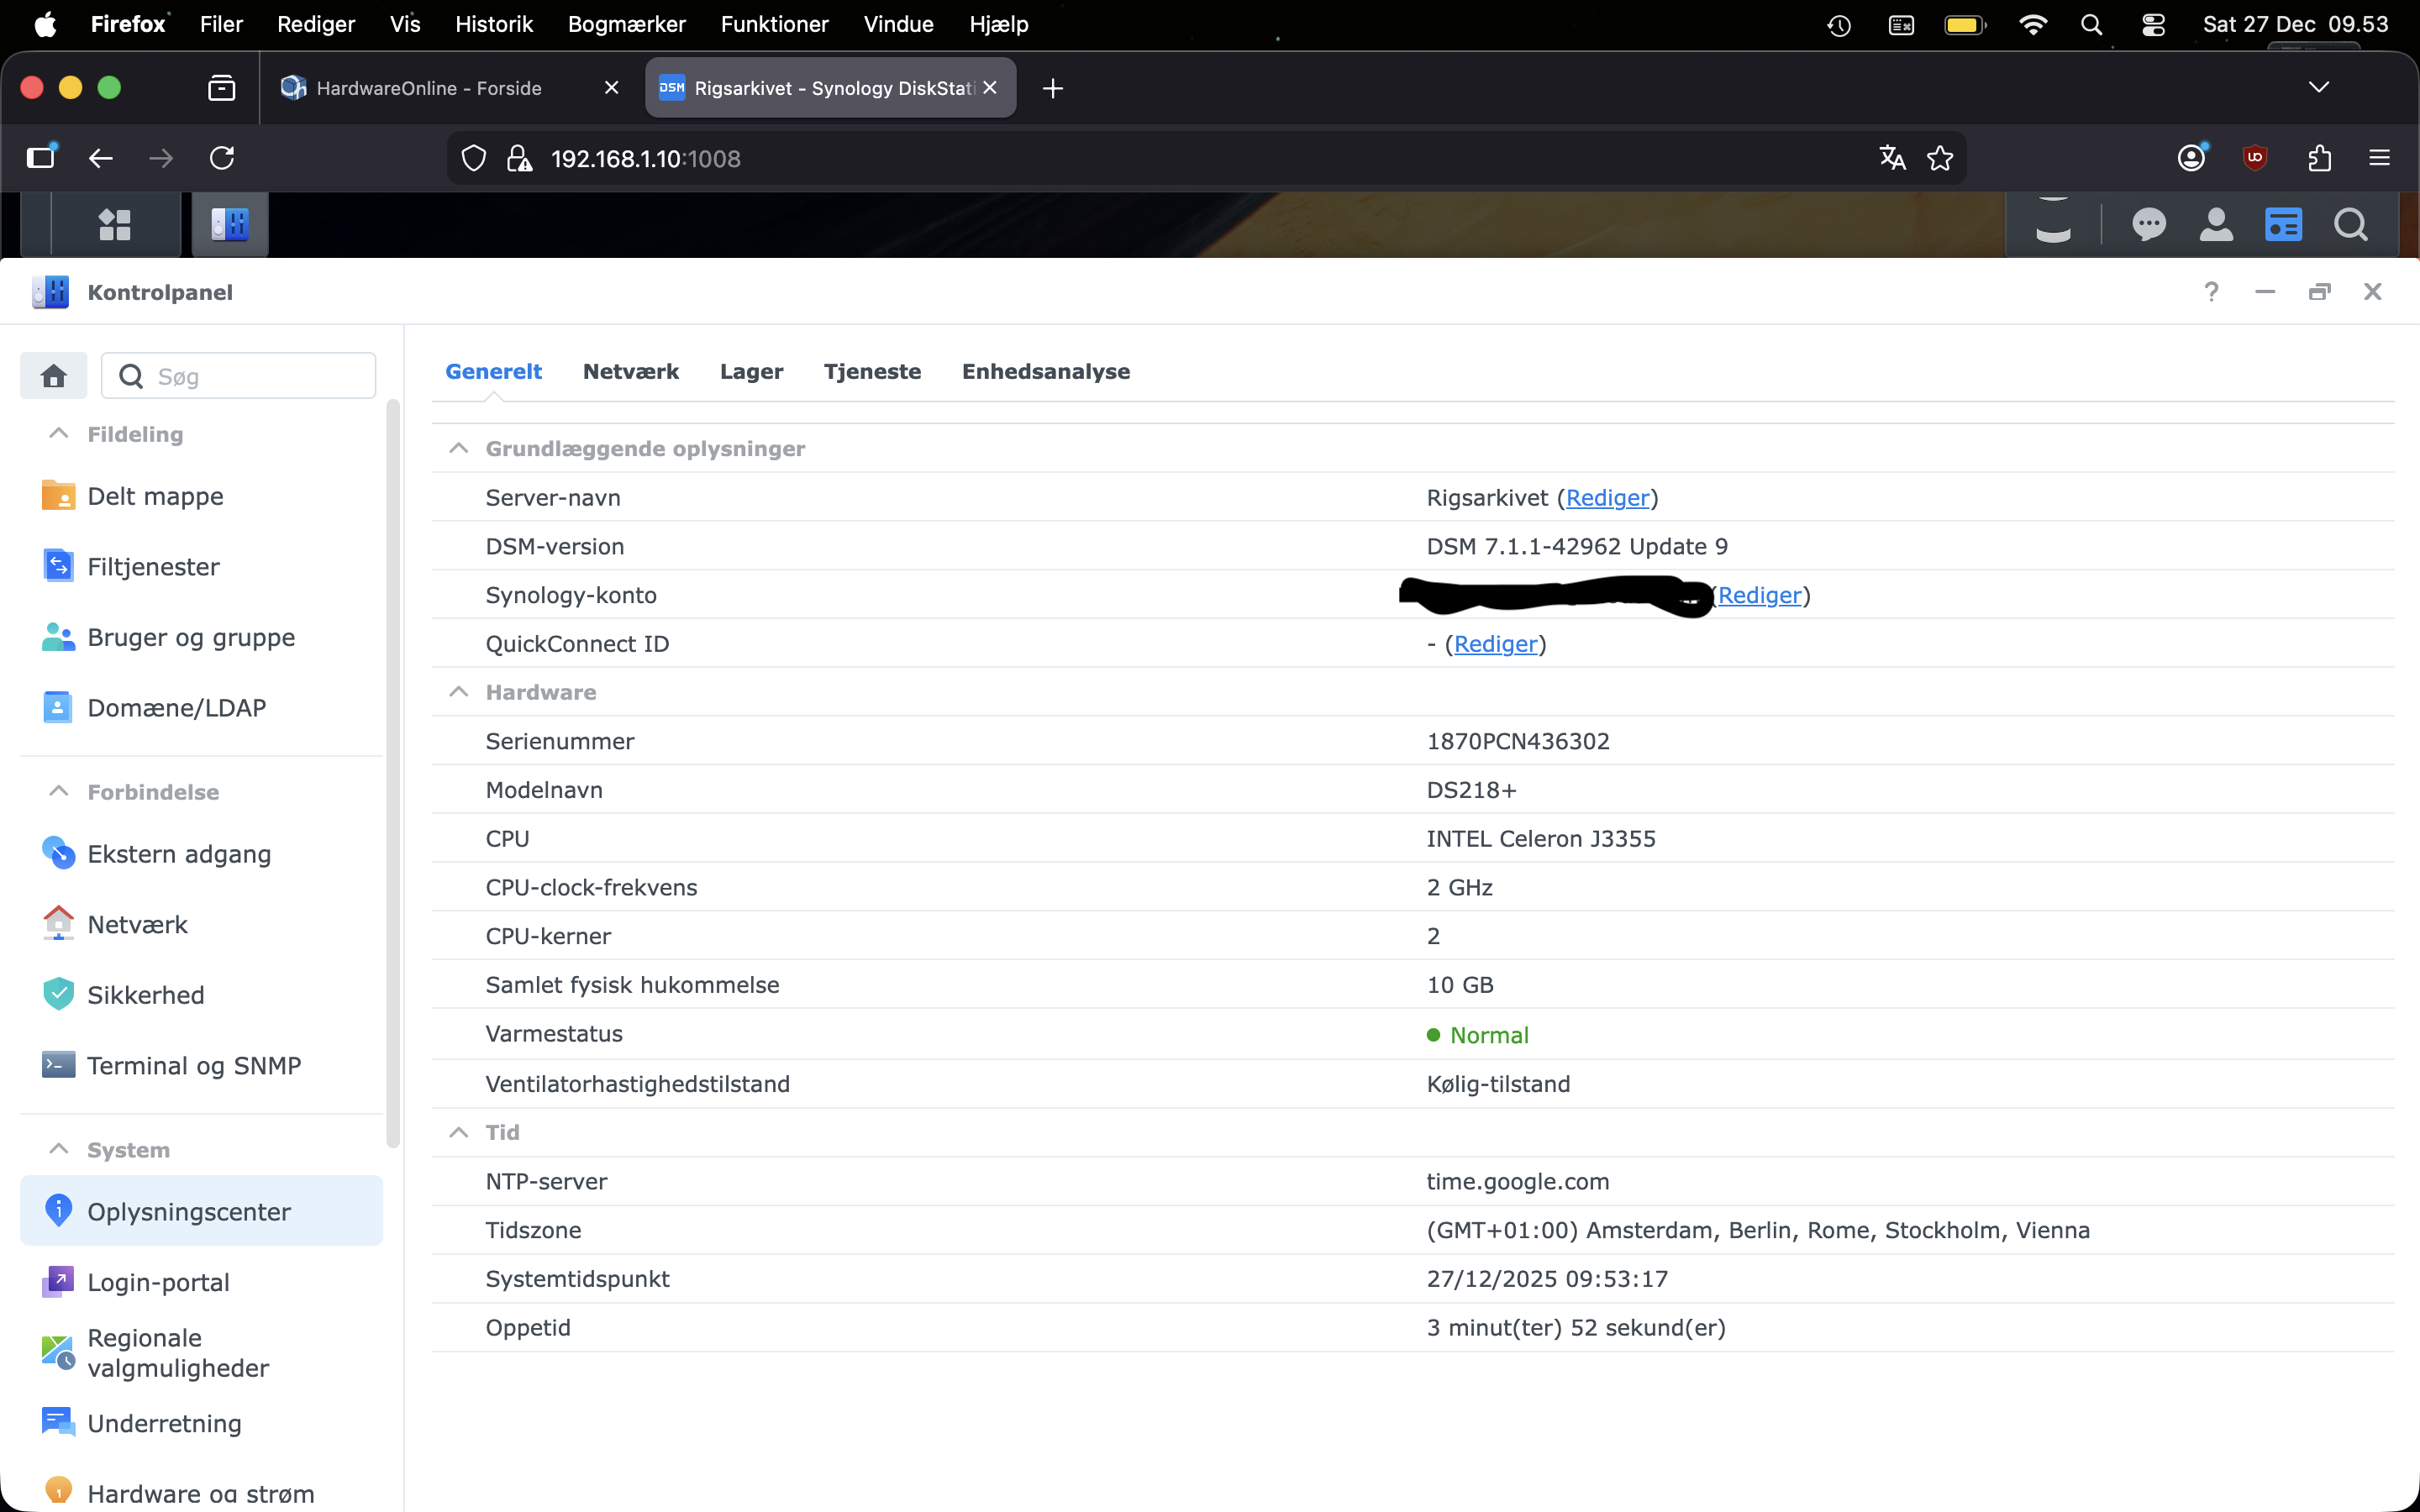Viewport: 2420px width, 1512px height.
Task: Open Firefox account profile icon
Action: 2191,158
